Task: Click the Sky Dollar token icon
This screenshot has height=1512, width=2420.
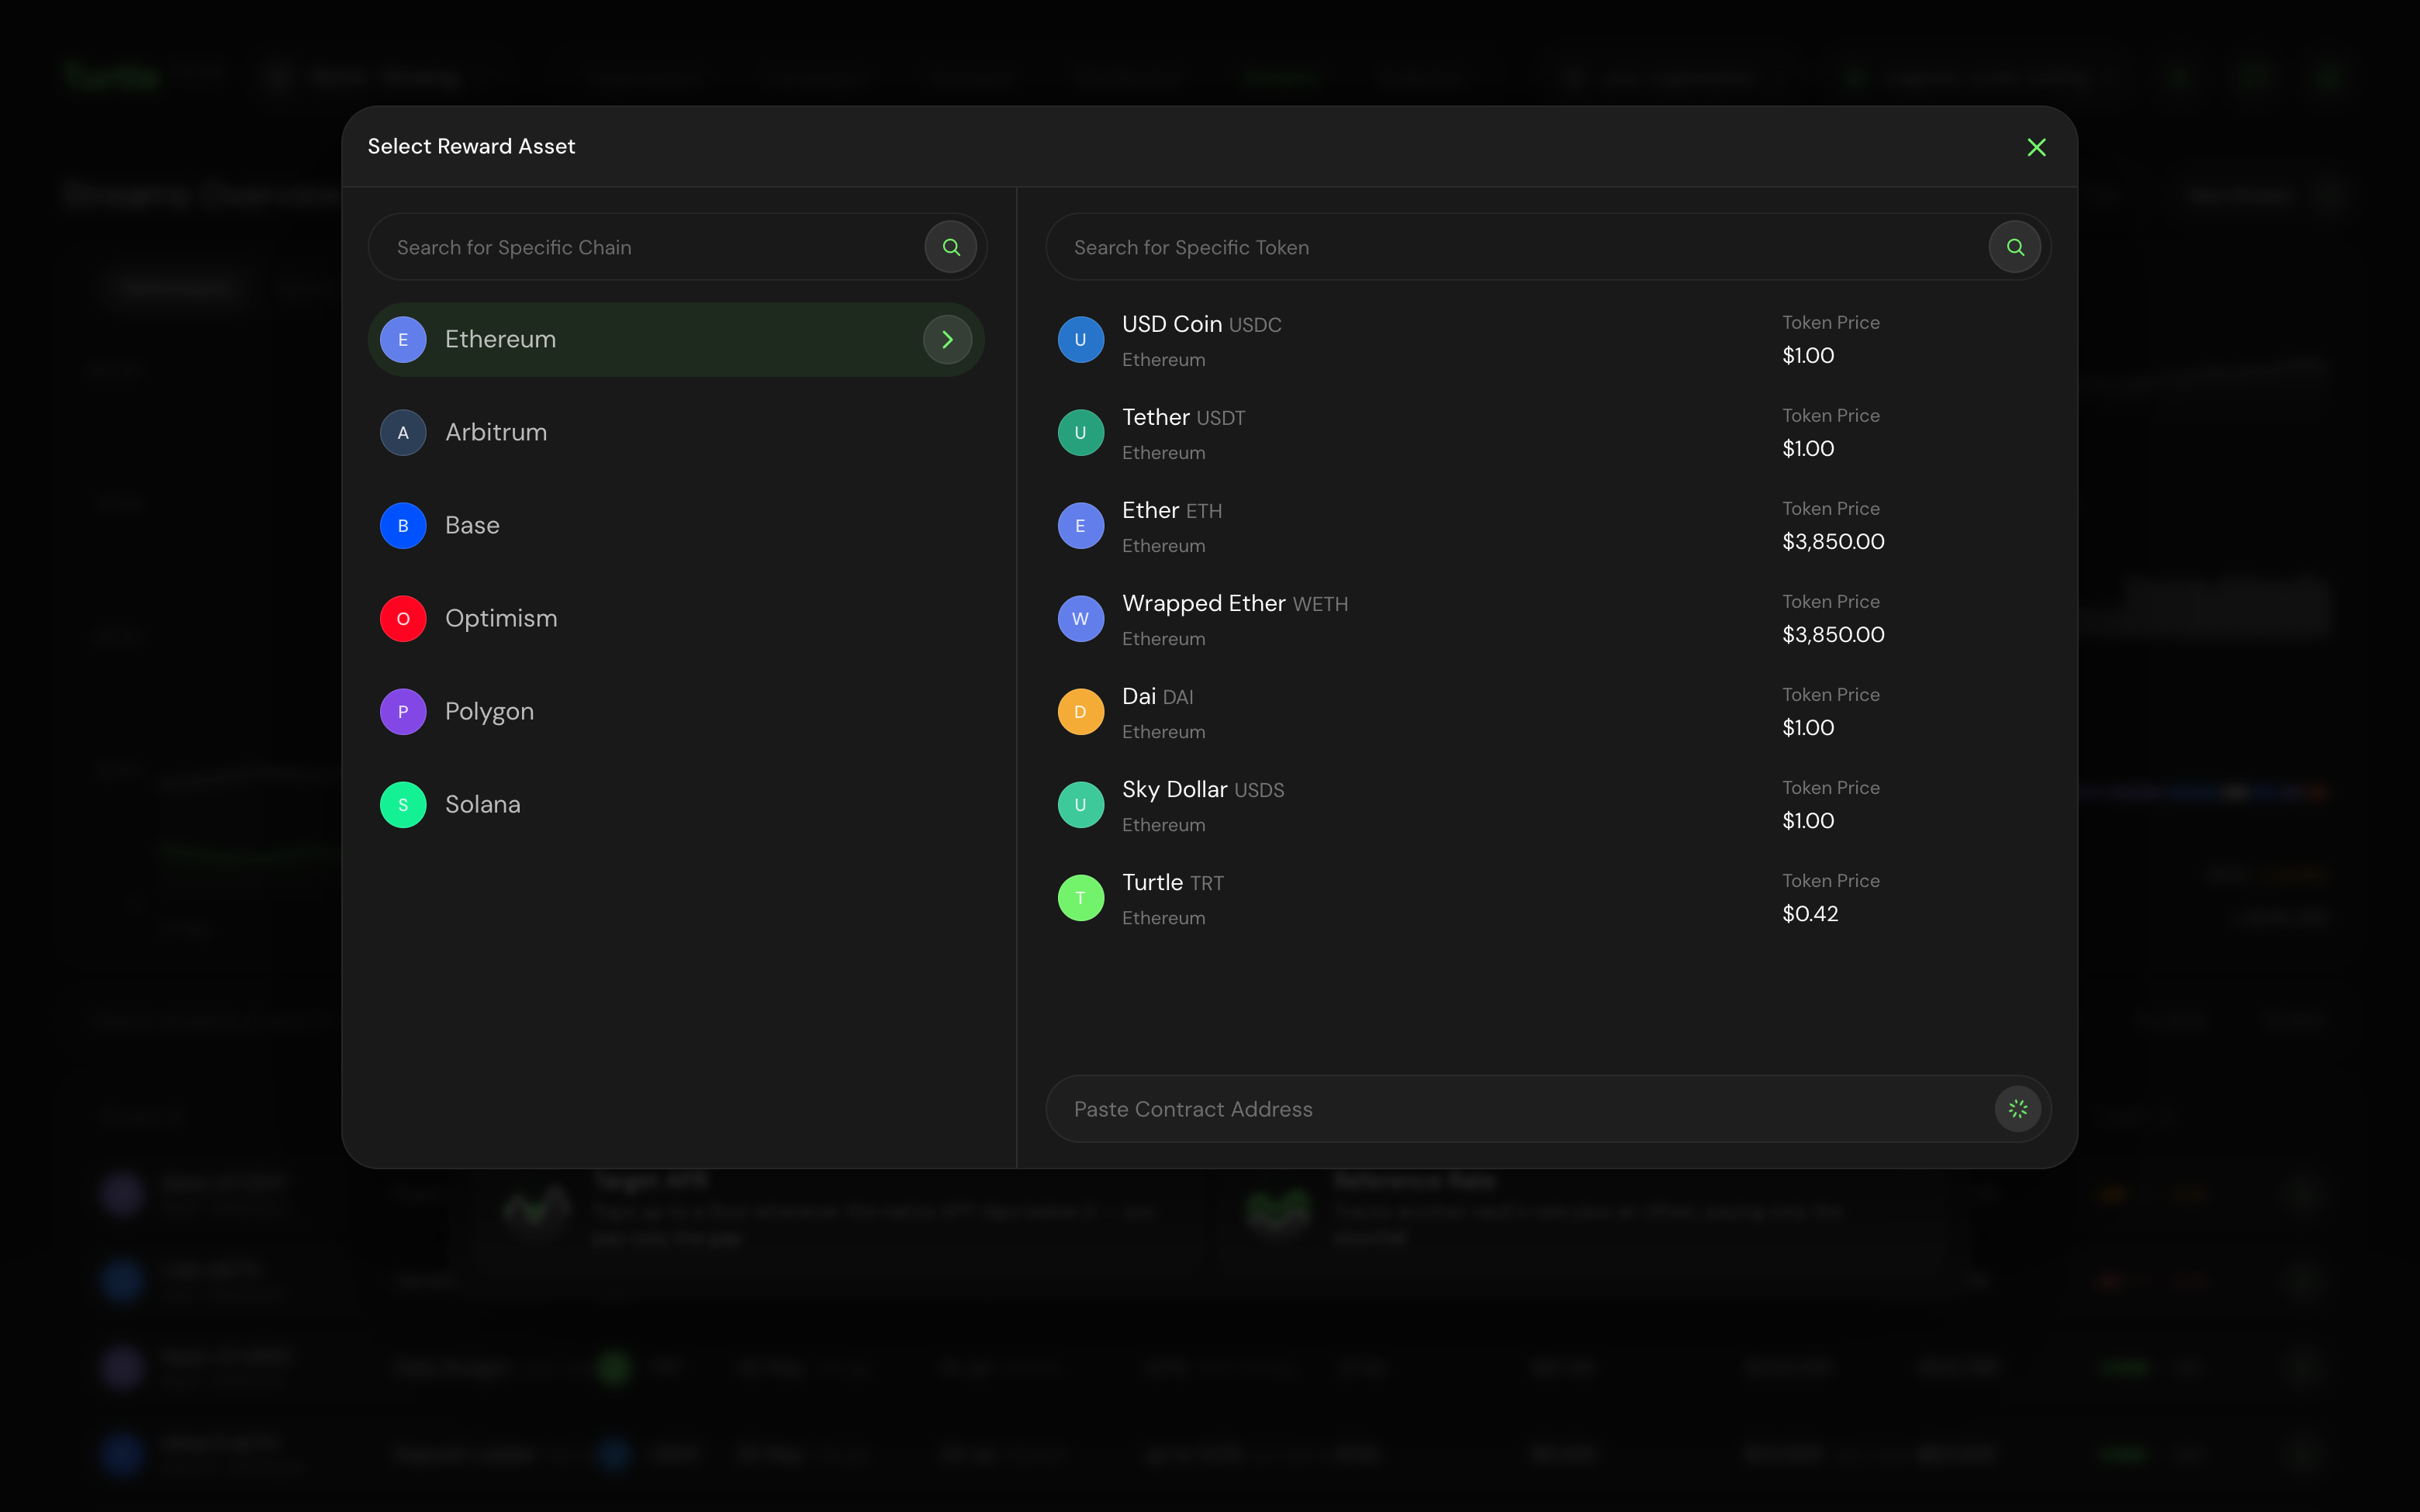Action: point(1081,805)
